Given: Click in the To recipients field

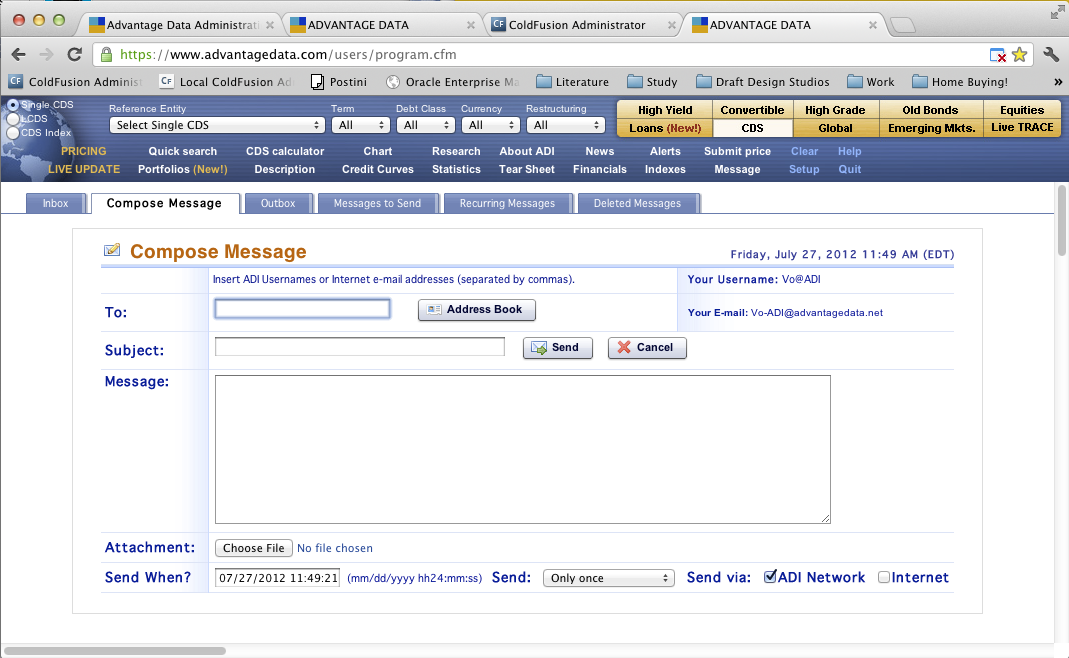Looking at the screenshot, I should (x=302, y=309).
